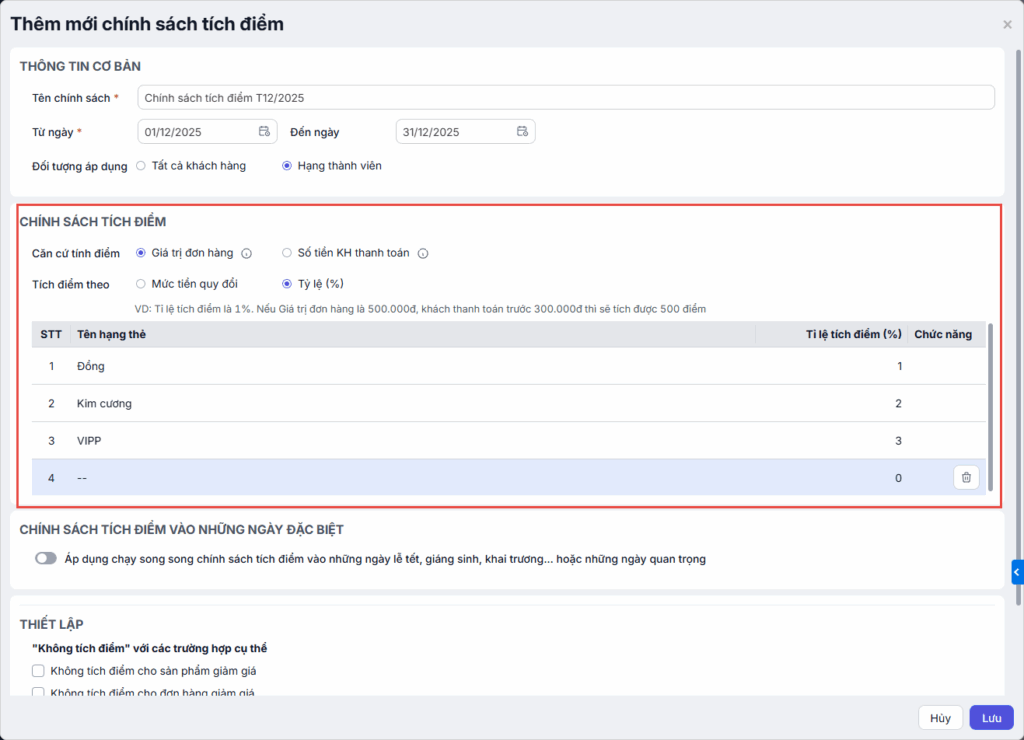Click the Tên chính sách input field
The image size is (1024, 740).
pyautogui.click(x=566, y=97)
